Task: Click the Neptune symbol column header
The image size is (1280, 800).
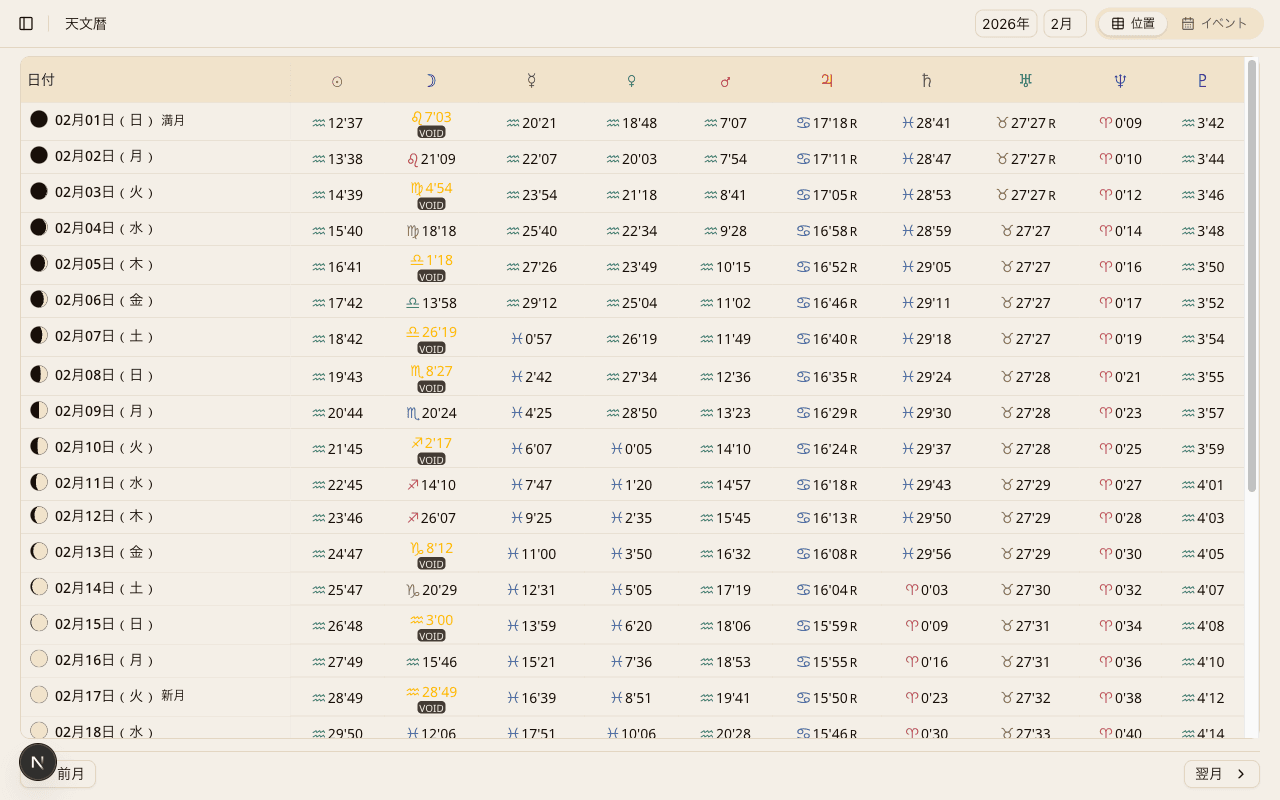Action: 1120,81
